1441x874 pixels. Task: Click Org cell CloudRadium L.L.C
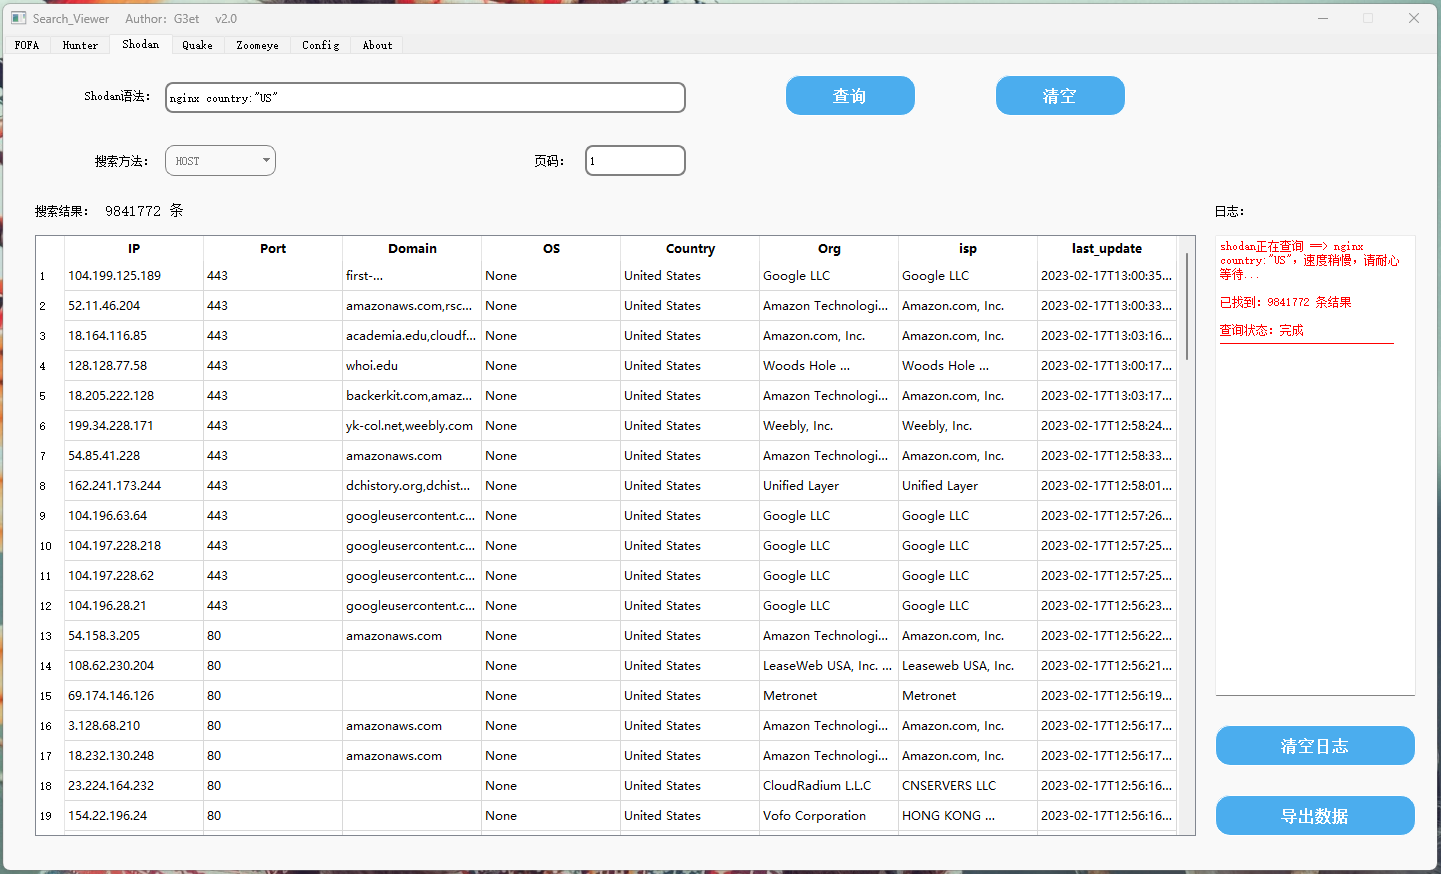[829, 786]
